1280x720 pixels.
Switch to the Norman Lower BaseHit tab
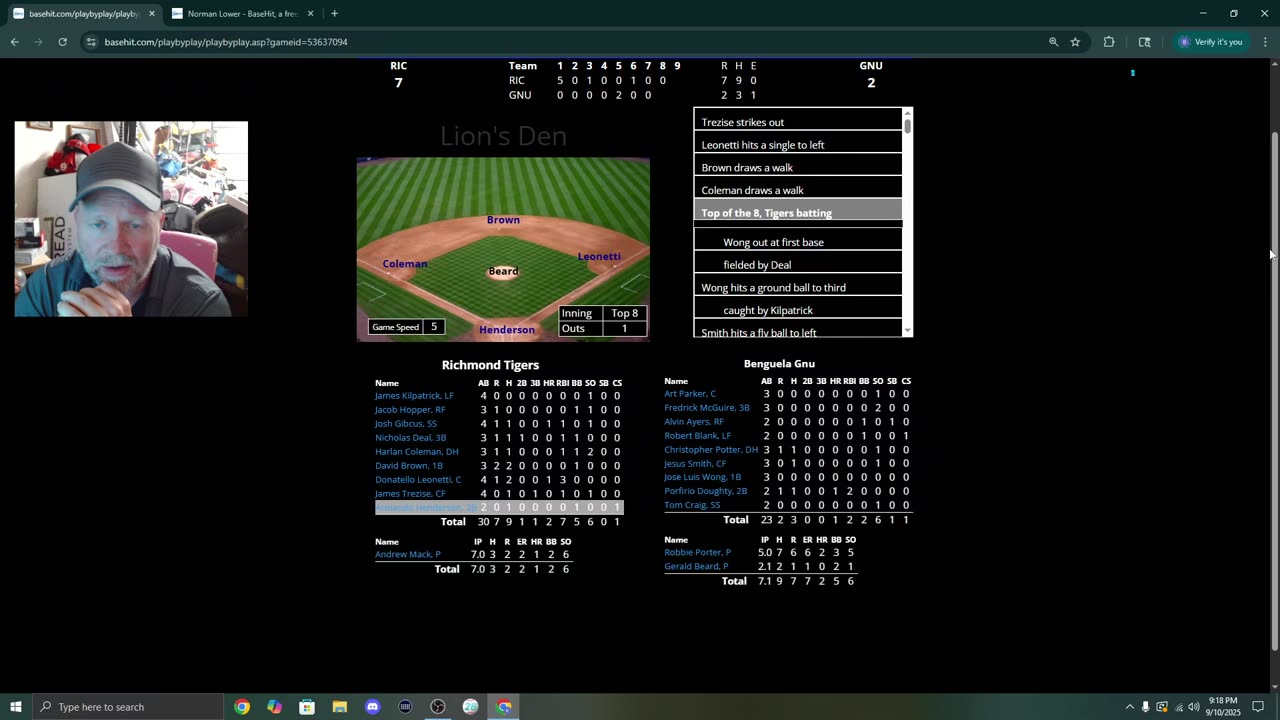point(242,14)
